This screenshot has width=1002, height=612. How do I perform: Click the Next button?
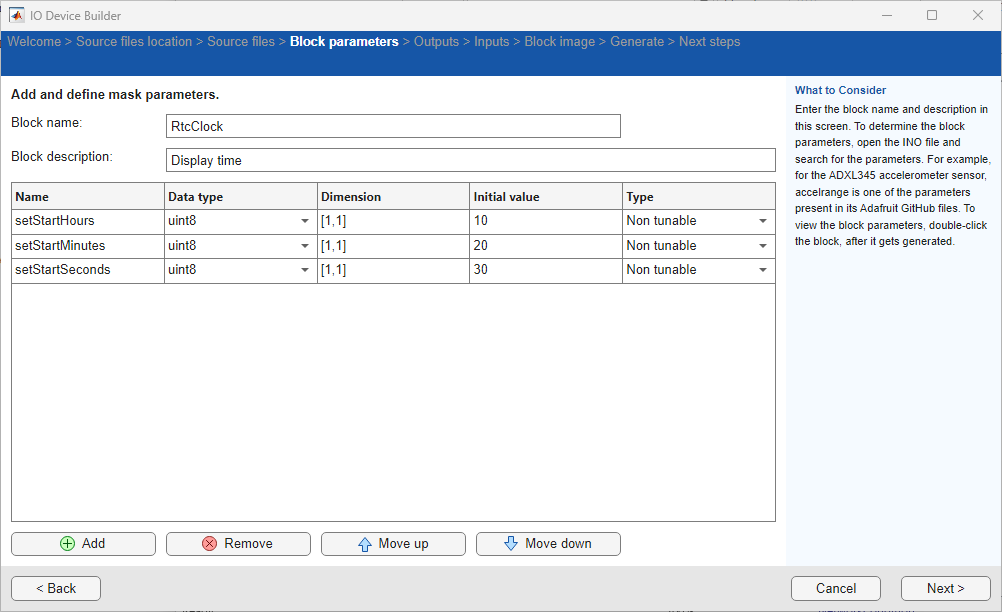(944, 588)
